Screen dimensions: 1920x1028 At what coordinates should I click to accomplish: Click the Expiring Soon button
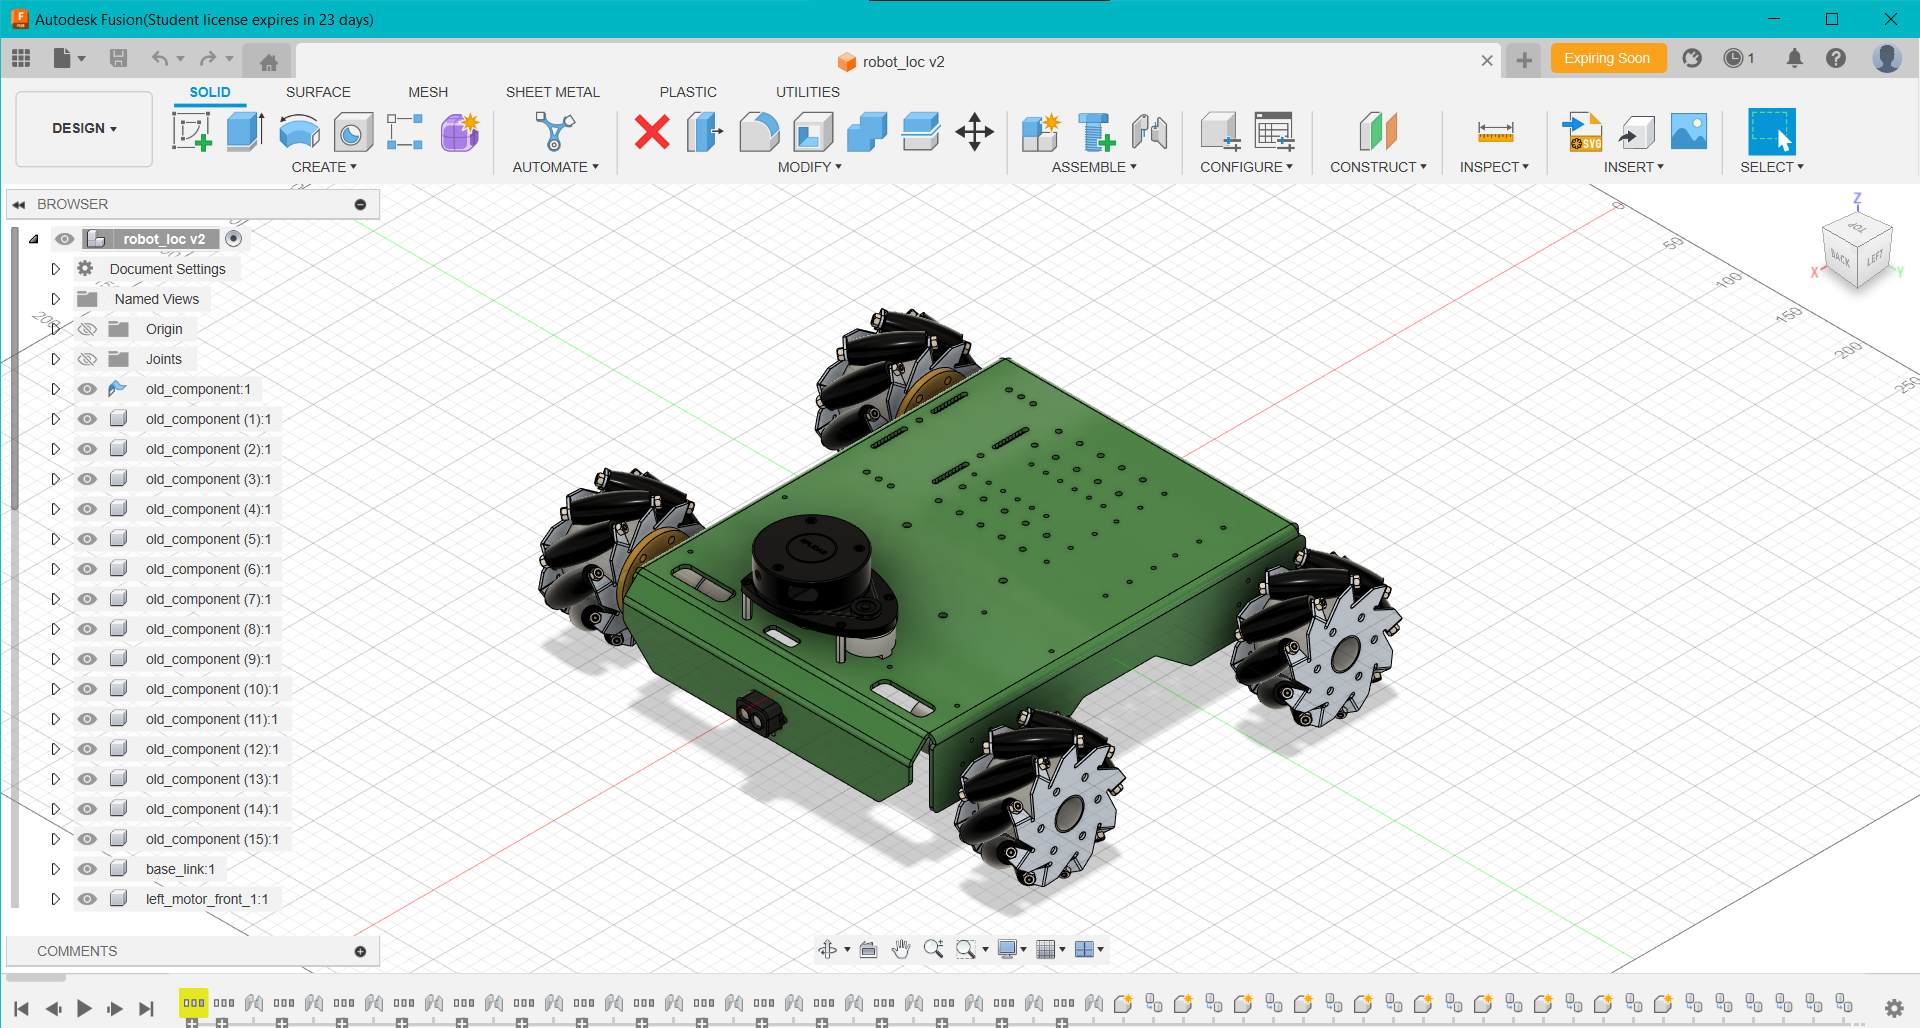click(x=1607, y=59)
